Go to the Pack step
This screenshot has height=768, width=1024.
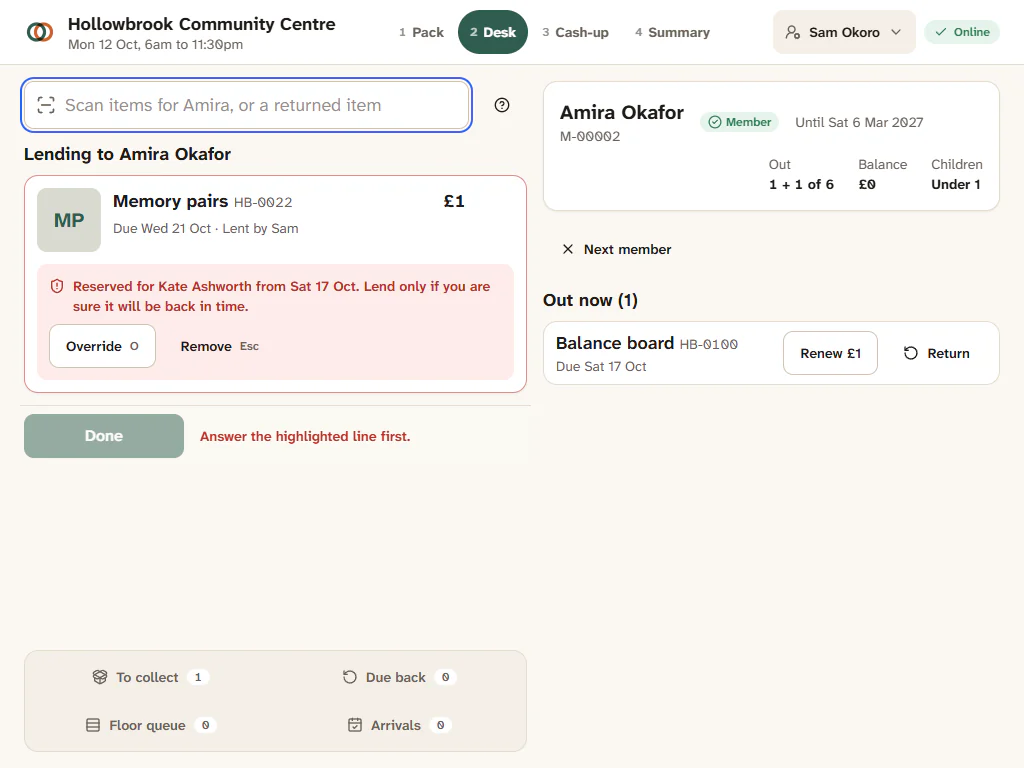421,32
